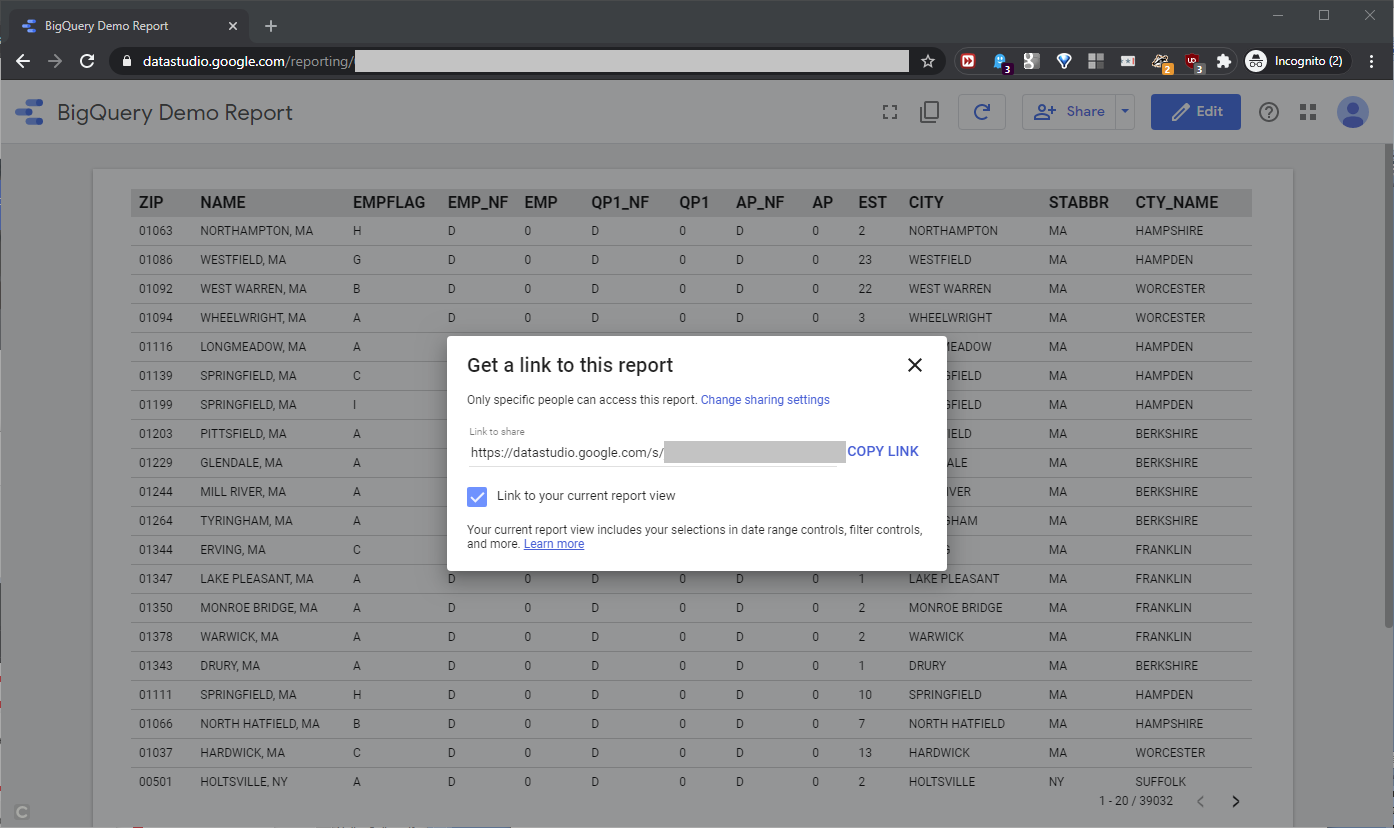The width and height of the screenshot is (1394, 828).
Task: Open the Extensions puzzle menu
Action: pyautogui.click(x=1223, y=61)
